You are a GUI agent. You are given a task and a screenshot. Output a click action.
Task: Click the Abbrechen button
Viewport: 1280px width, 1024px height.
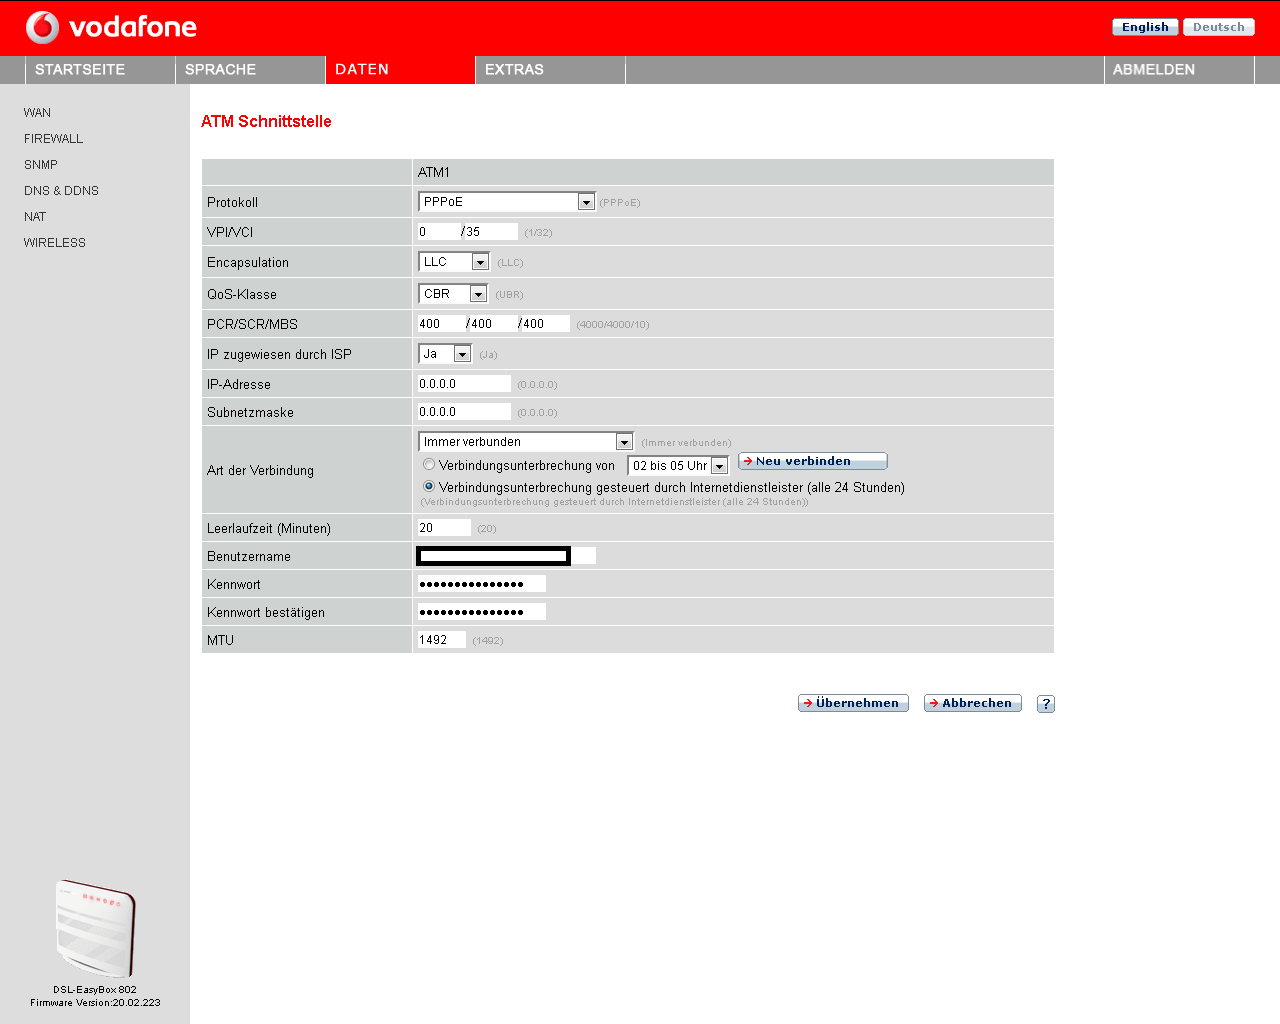click(972, 702)
